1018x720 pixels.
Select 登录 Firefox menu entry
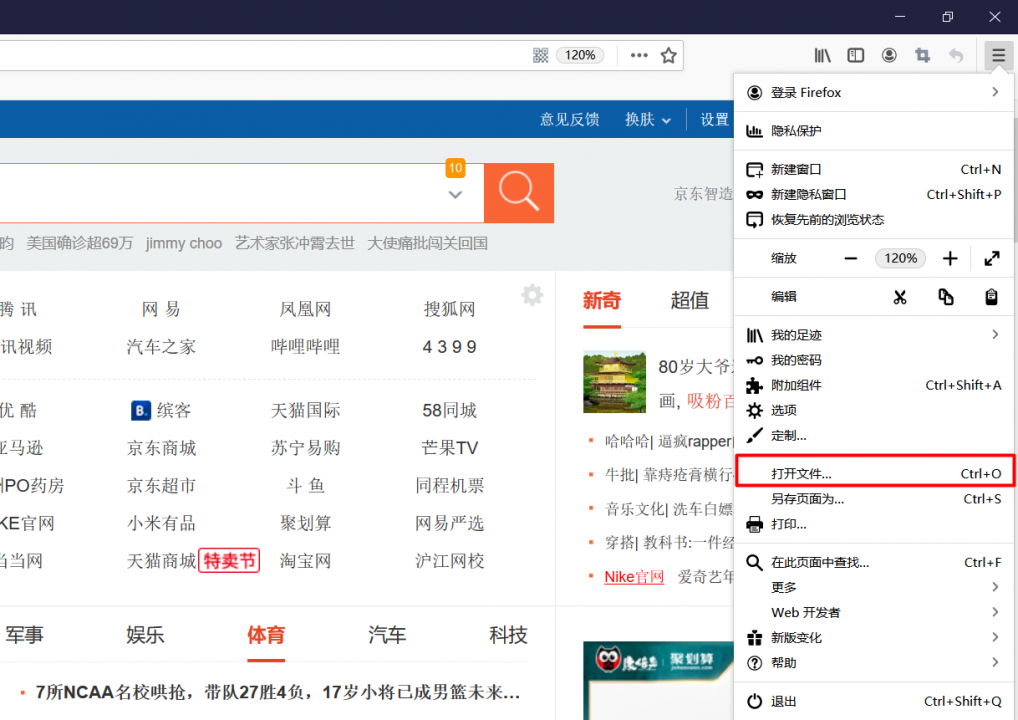pos(874,93)
